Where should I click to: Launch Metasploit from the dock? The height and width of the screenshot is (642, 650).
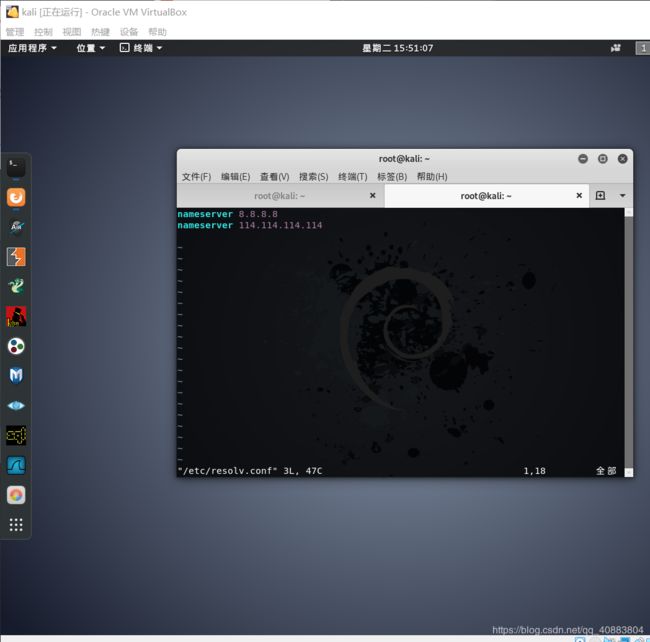coord(16,376)
